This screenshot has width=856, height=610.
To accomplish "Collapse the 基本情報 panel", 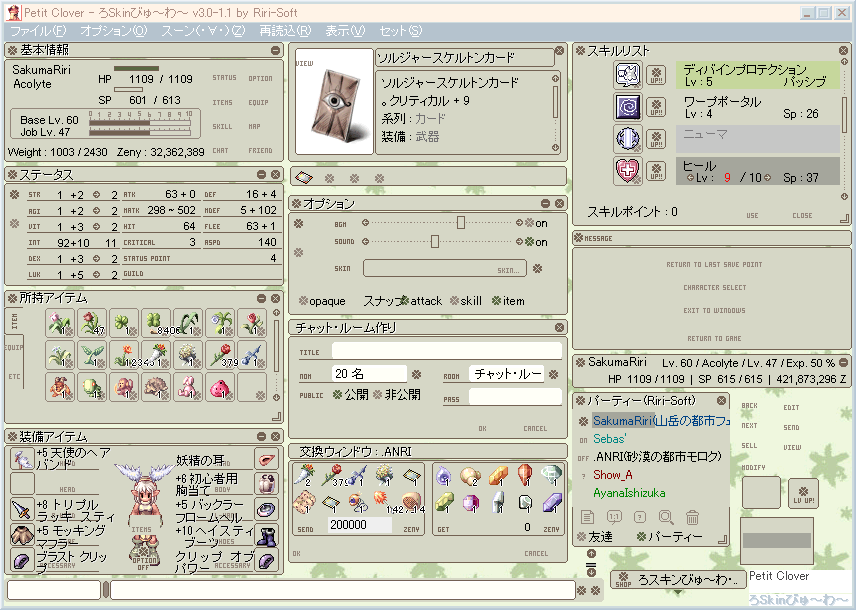I will click(x=275, y=50).
